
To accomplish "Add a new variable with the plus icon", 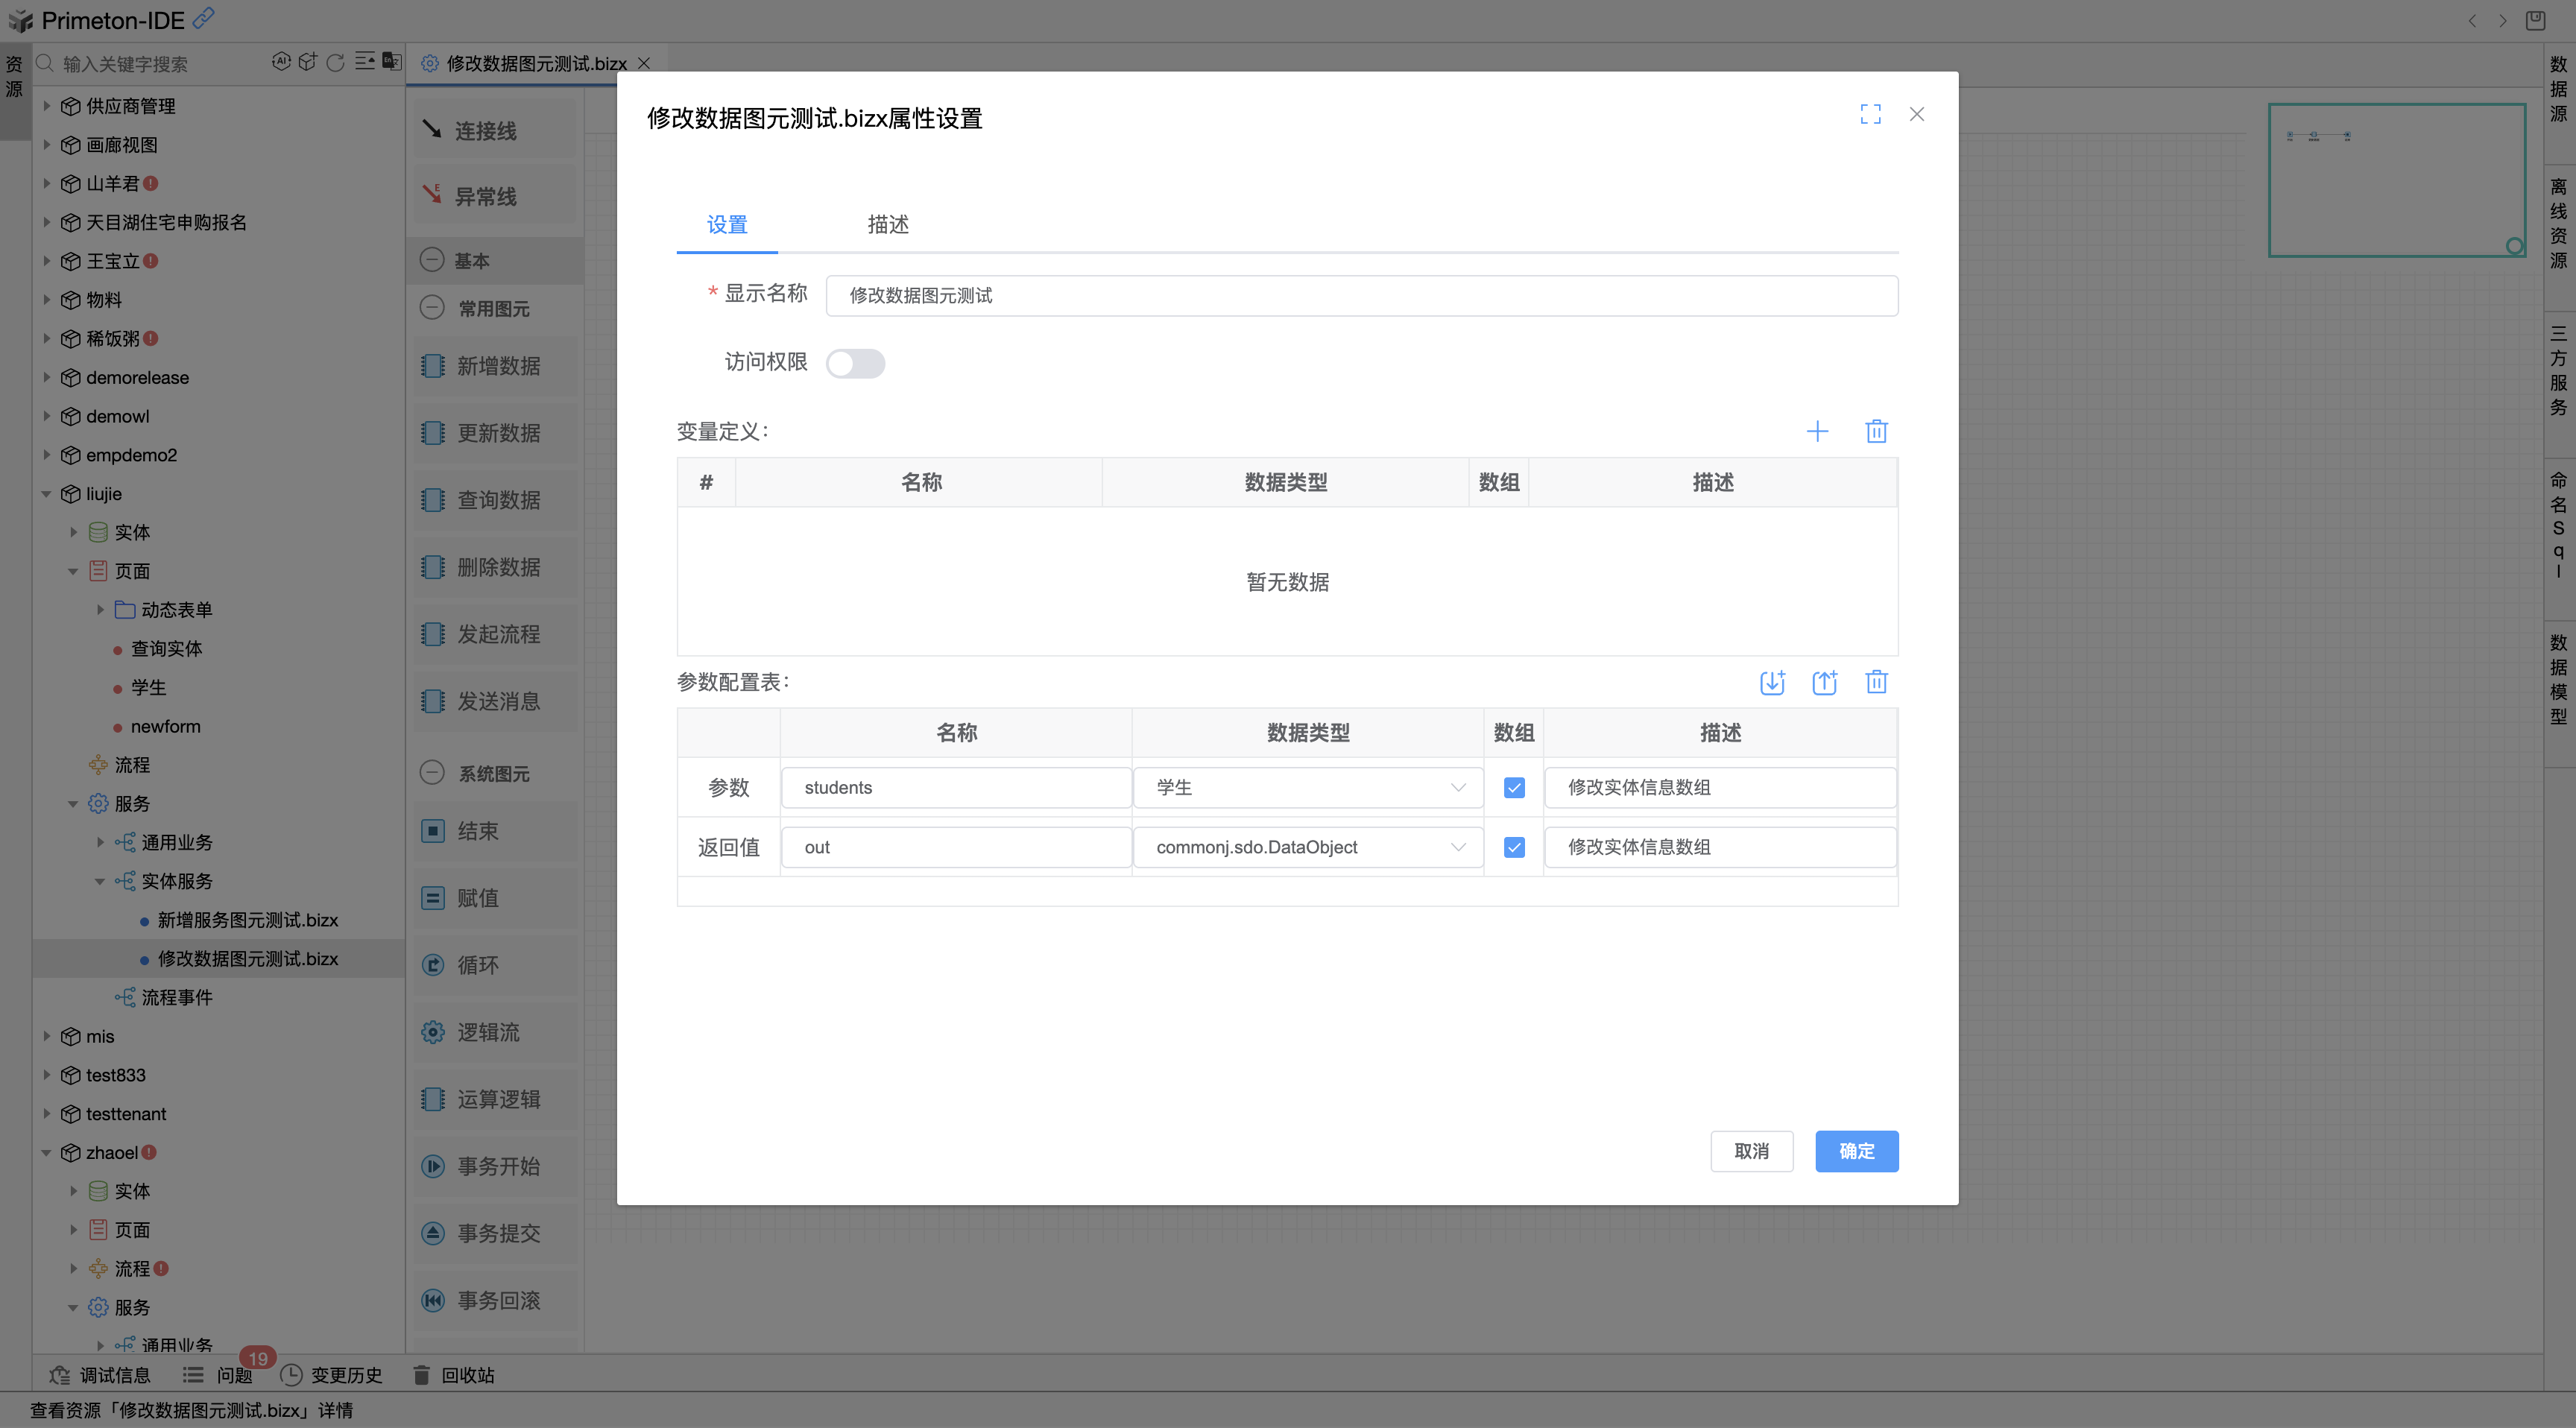I will (x=1818, y=431).
